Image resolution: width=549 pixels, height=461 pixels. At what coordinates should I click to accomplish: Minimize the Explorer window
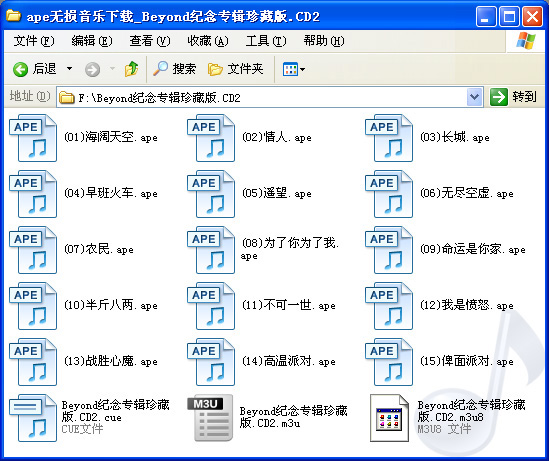[x=486, y=16]
